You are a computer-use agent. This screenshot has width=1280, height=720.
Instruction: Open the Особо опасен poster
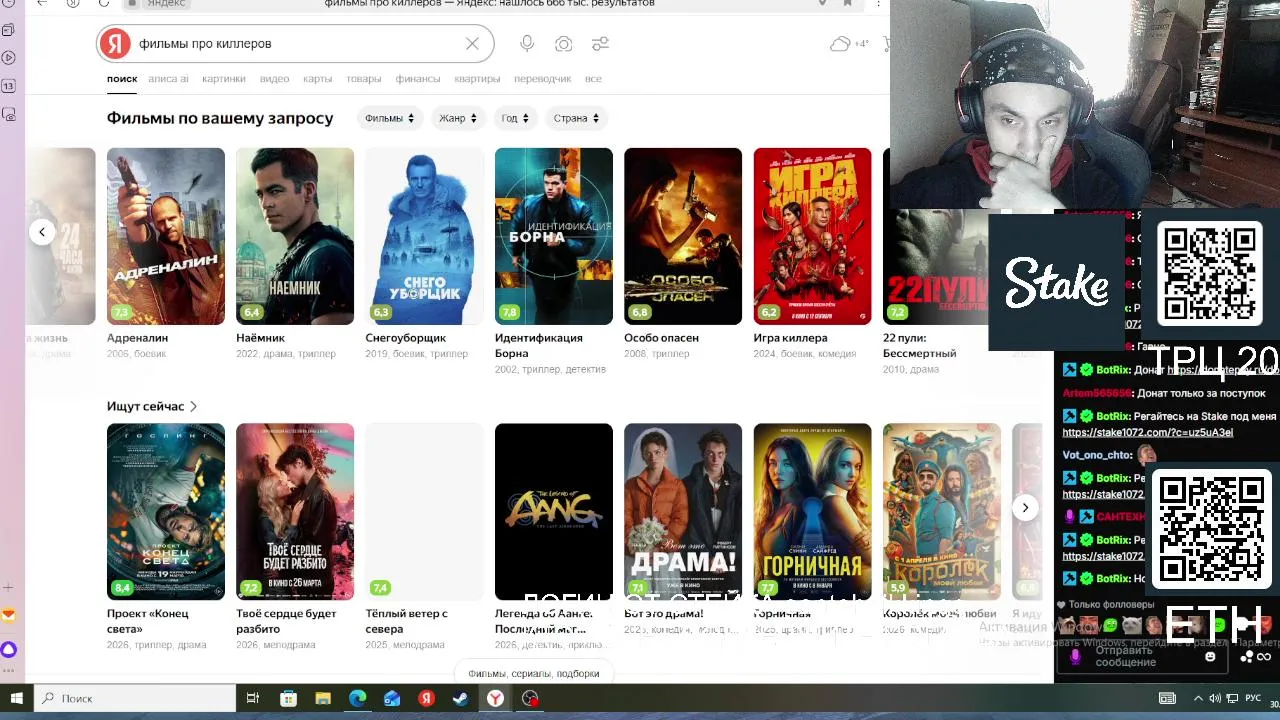click(683, 236)
